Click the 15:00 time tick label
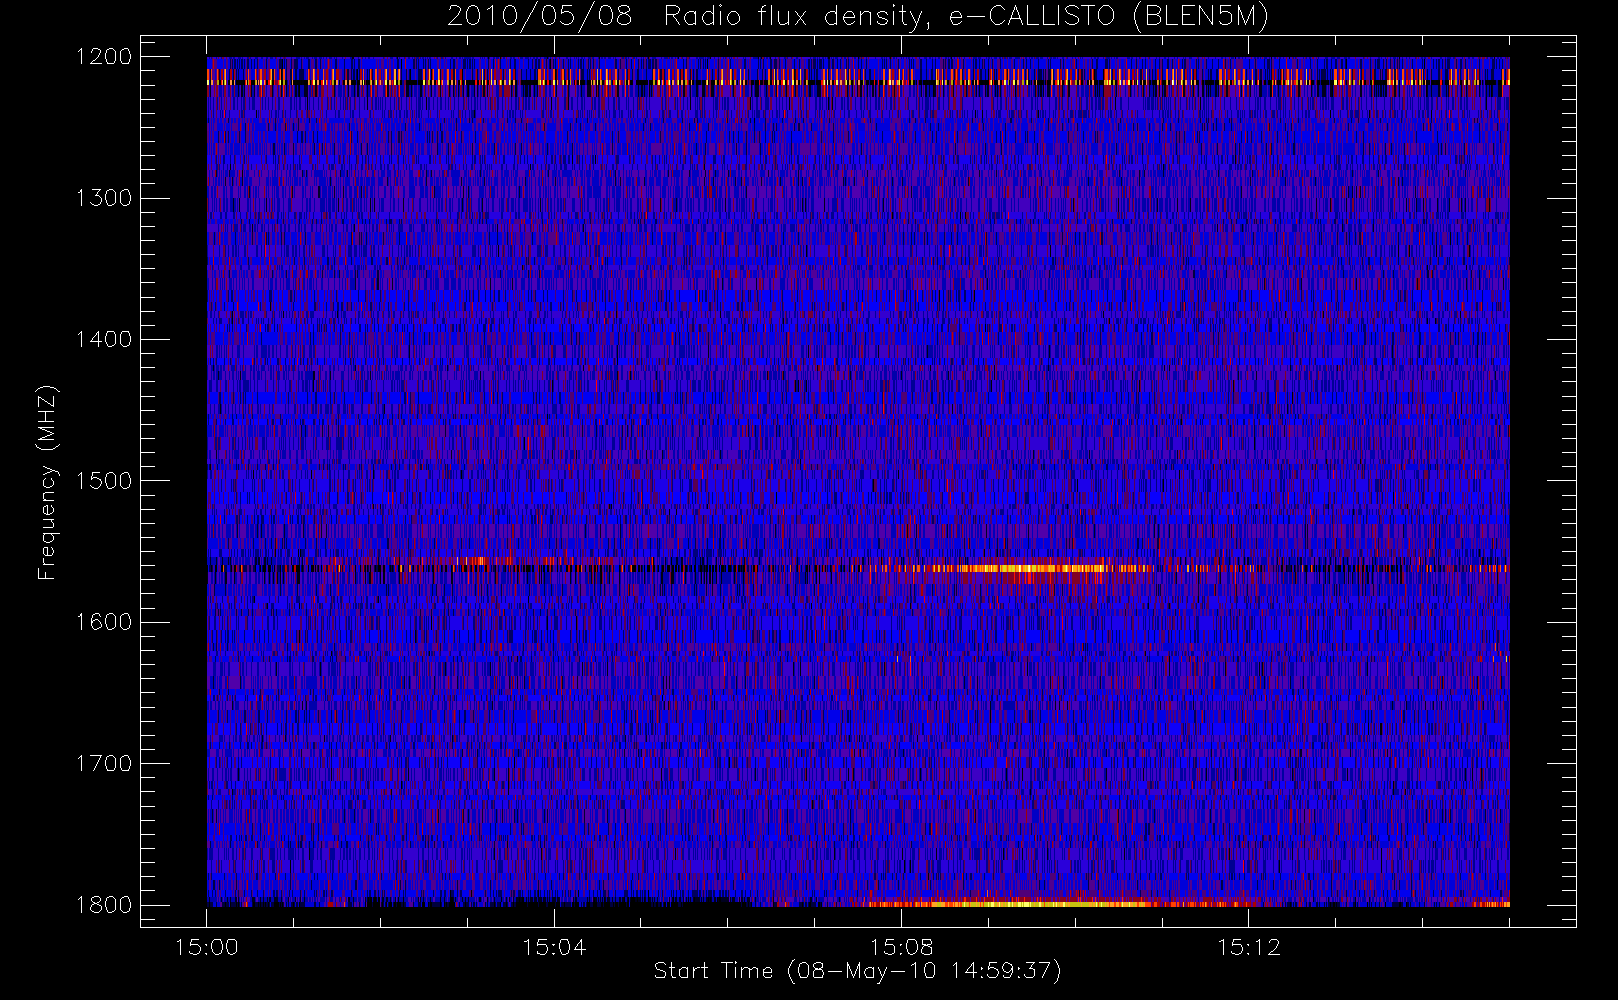1618x1000 pixels. pyautogui.click(x=207, y=947)
